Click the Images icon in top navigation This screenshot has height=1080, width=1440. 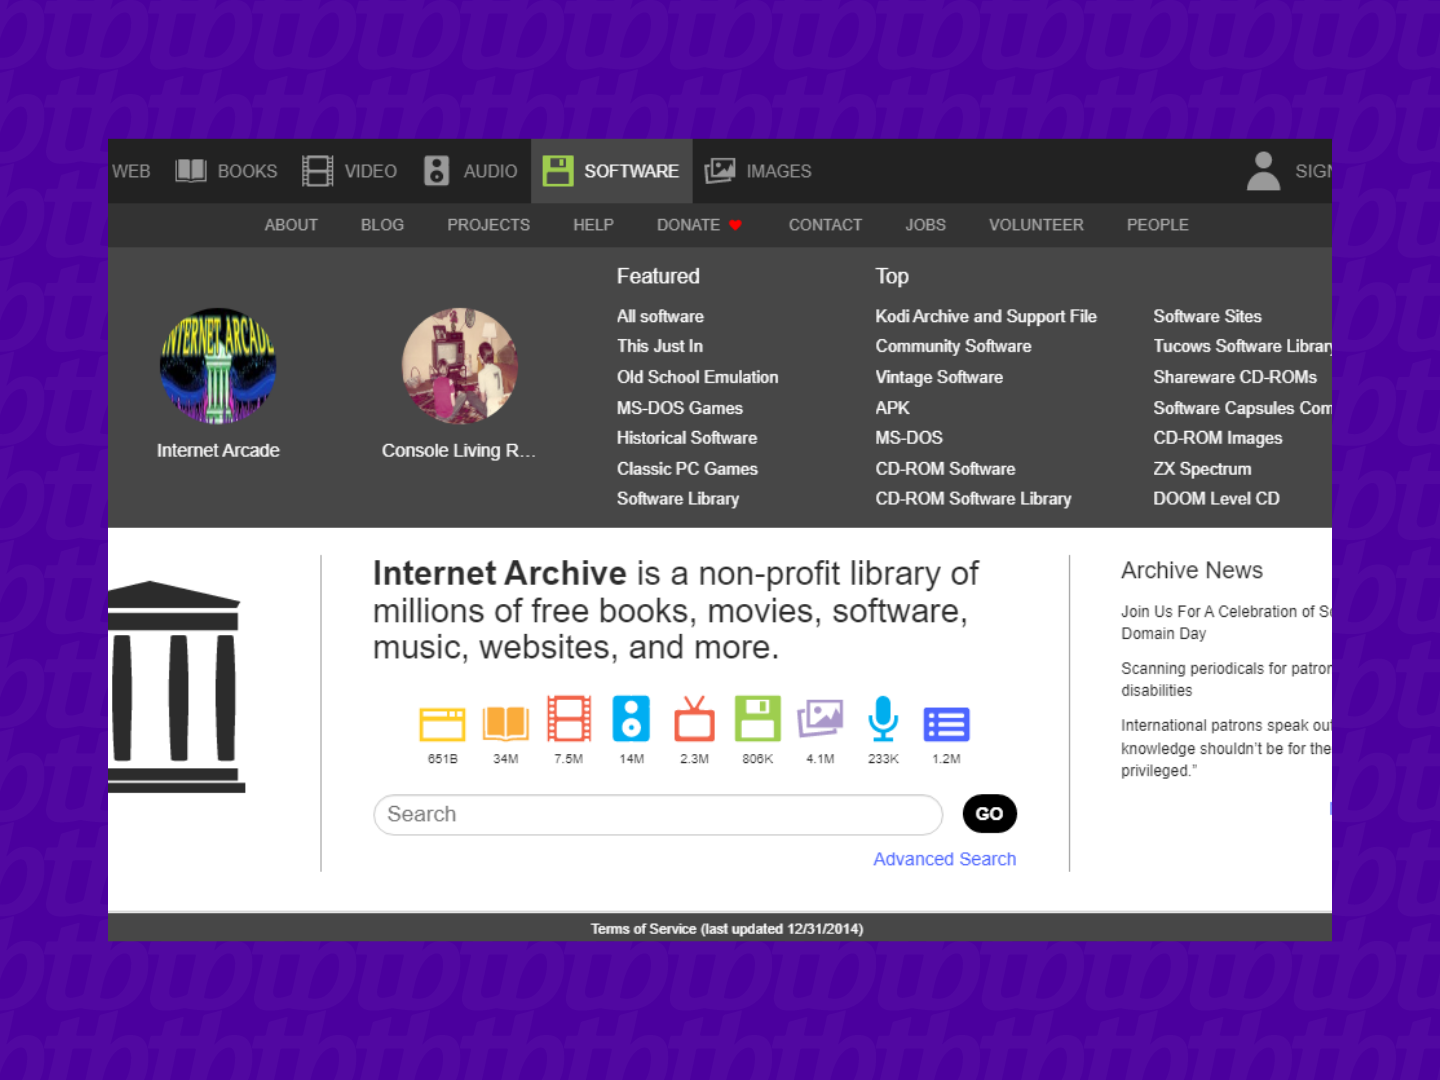pyautogui.click(x=720, y=171)
